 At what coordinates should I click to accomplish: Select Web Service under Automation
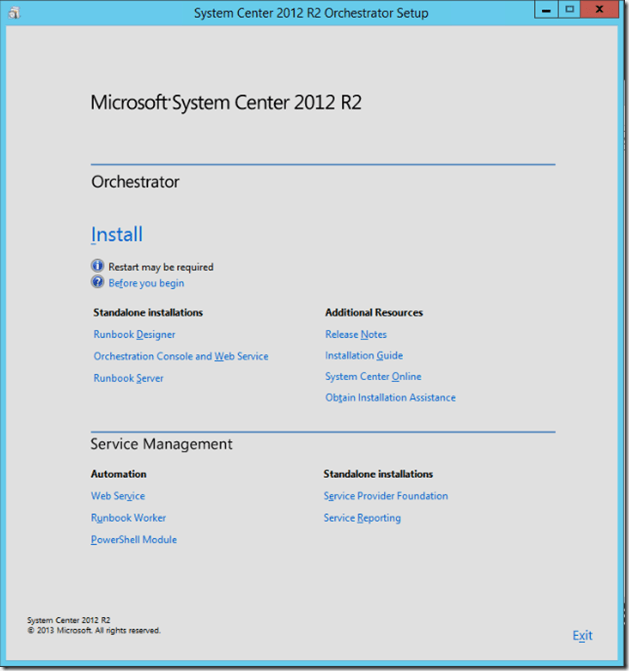118,496
